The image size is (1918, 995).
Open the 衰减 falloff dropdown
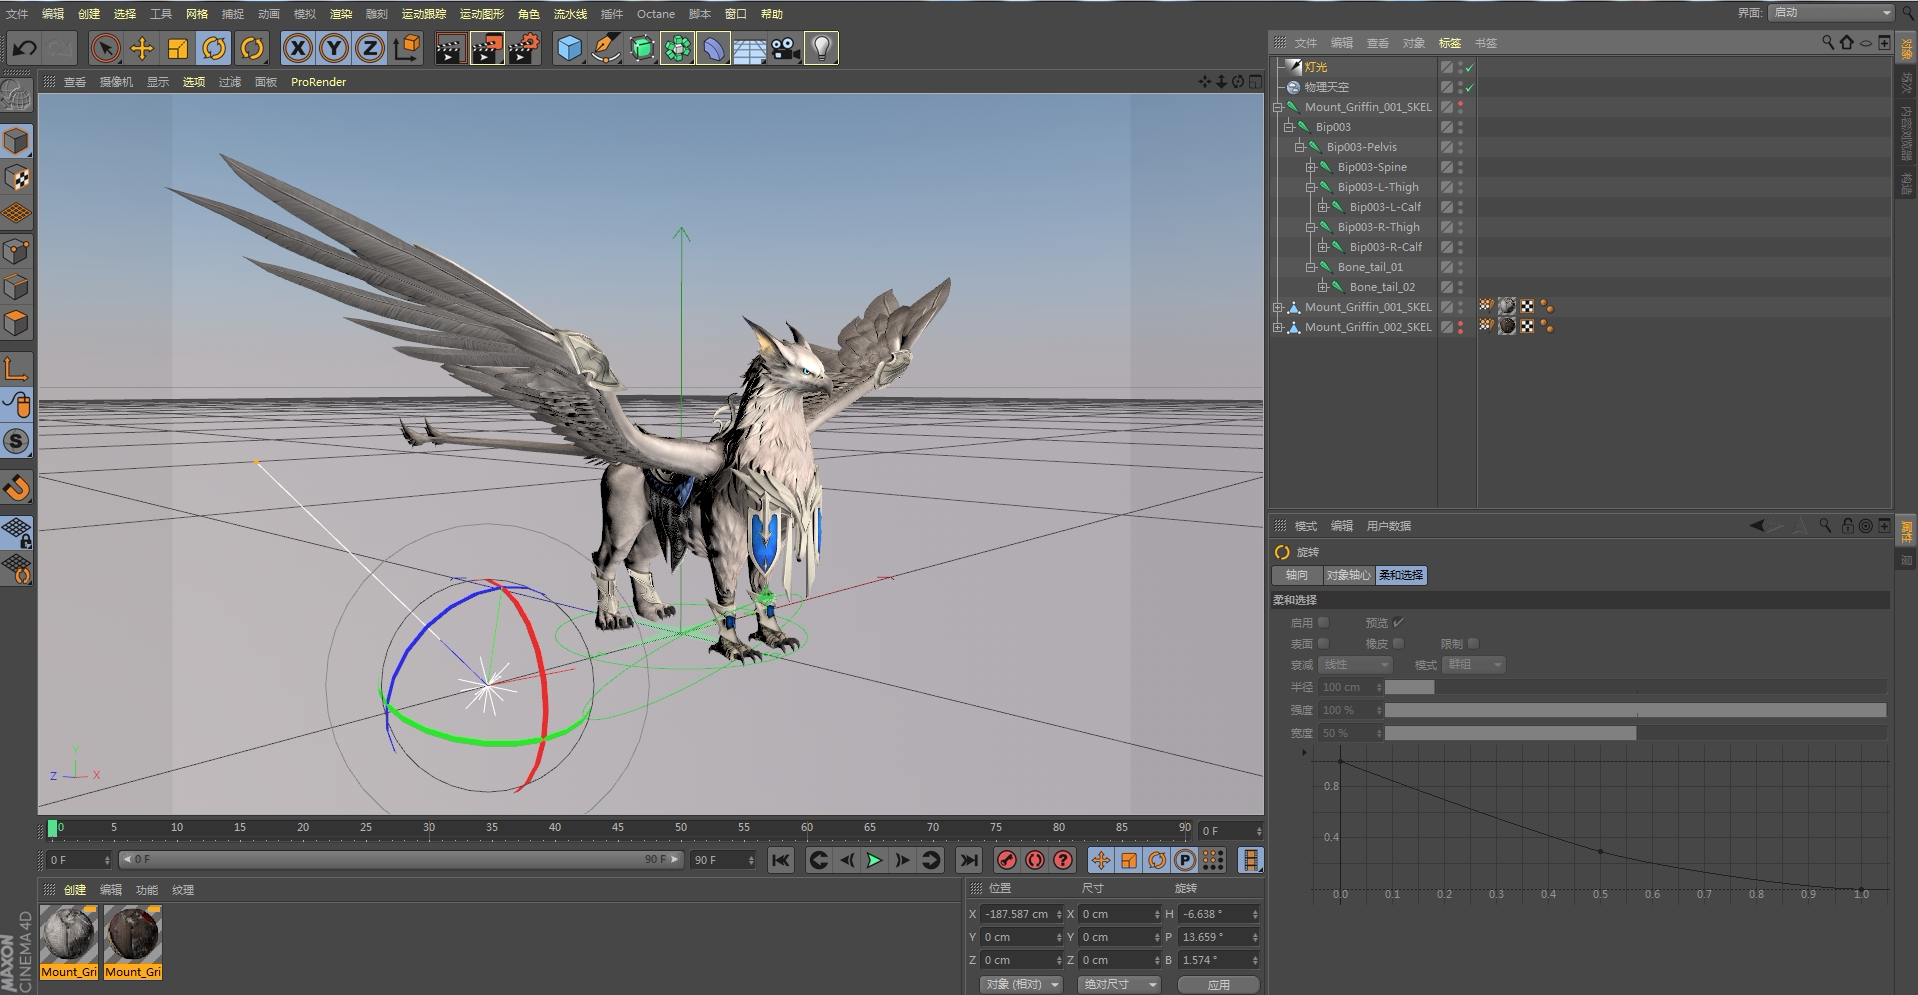pyautogui.click(x=1356, y=665)
